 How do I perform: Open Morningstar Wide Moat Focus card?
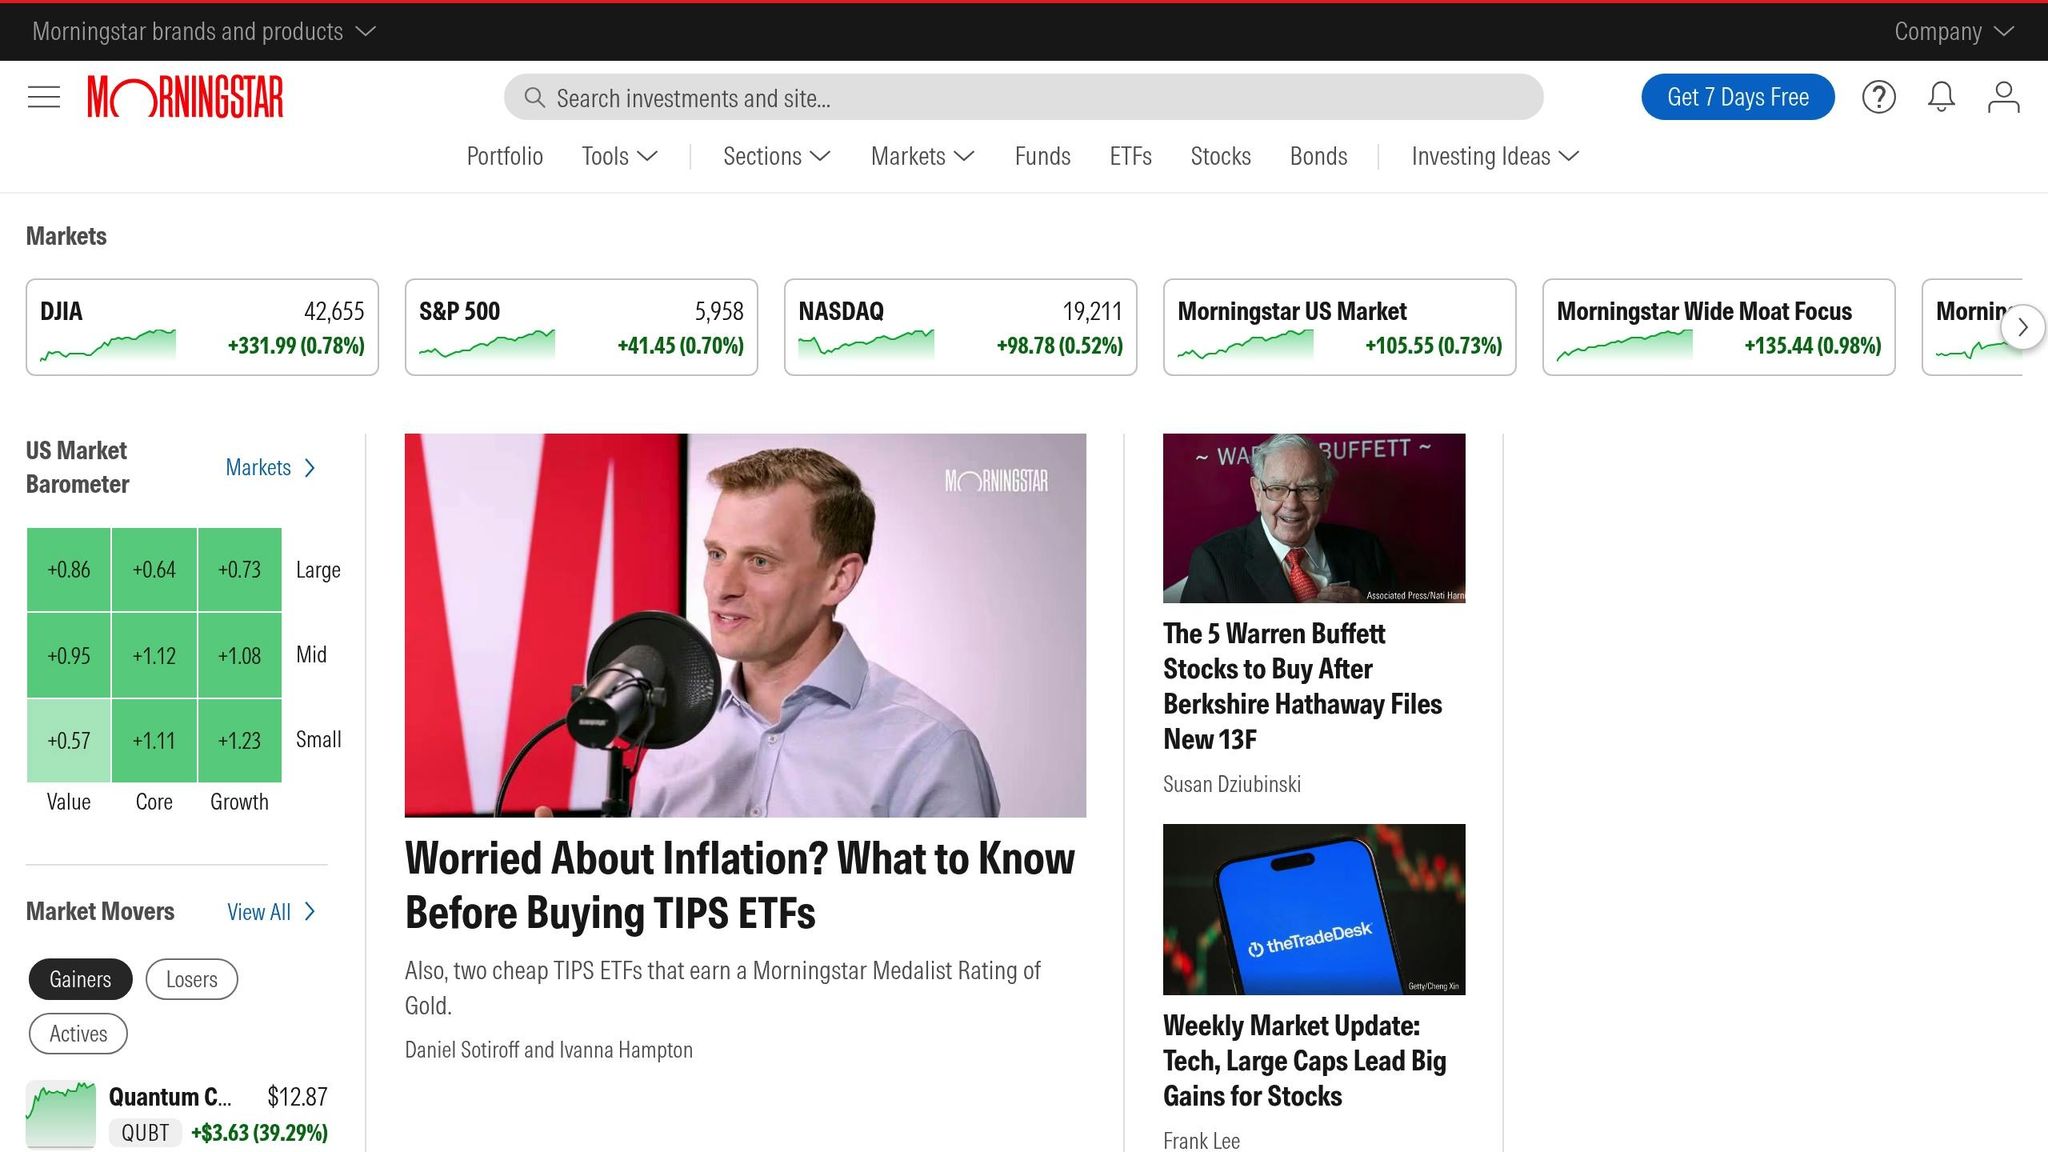click(1718, 327)
